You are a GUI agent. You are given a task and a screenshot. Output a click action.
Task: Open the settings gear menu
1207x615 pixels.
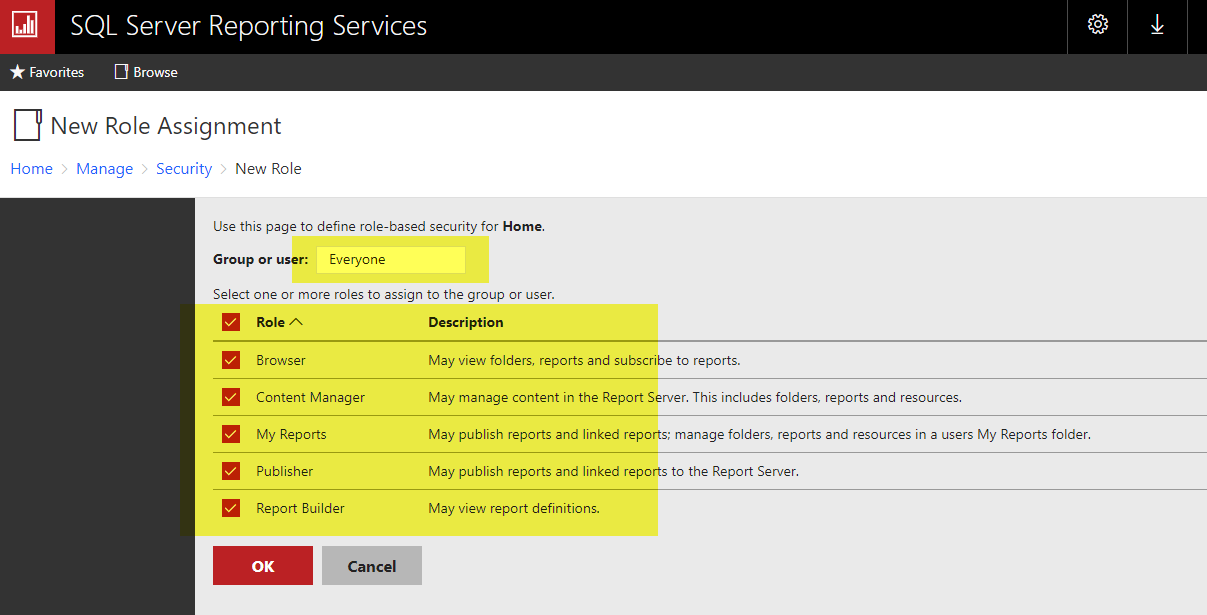point(1097,26)
